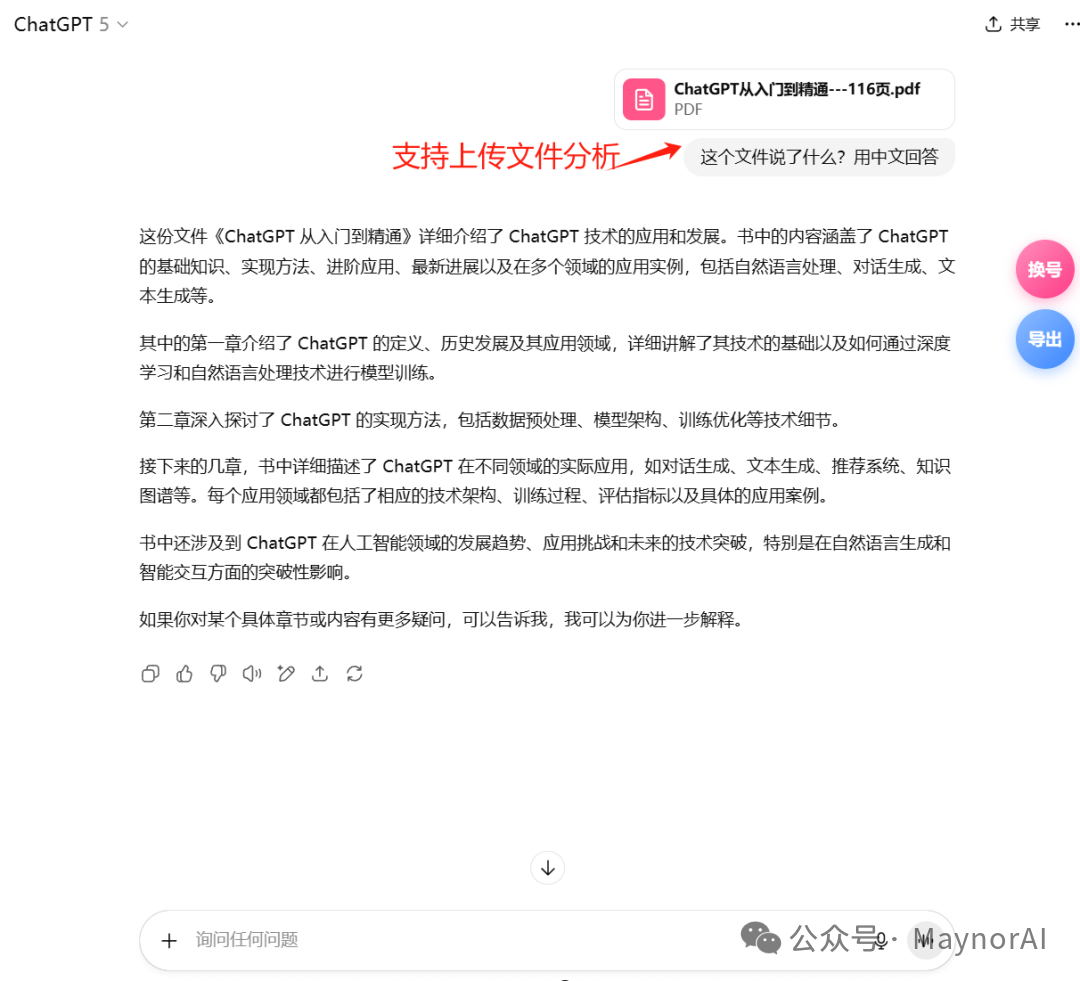This screenshot has width=1080, height=981.
Task: Start voice mode from the input bar
Action: click(926, 940)
